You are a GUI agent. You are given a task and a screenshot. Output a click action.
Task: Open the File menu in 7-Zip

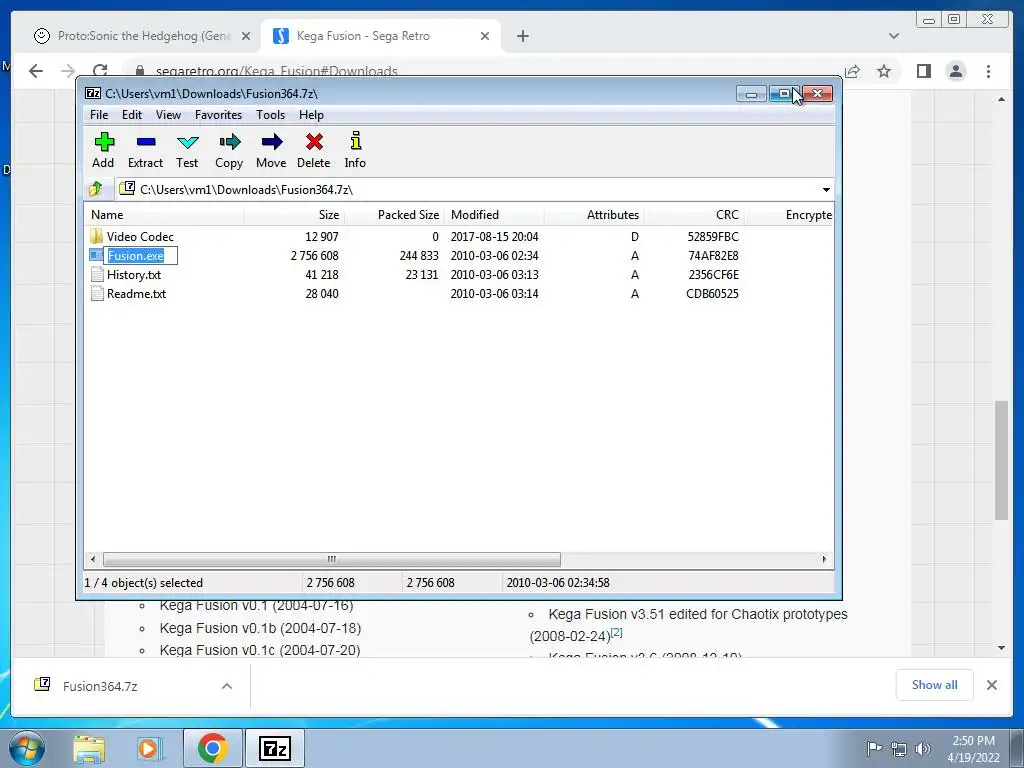click(x=99, y=115)
